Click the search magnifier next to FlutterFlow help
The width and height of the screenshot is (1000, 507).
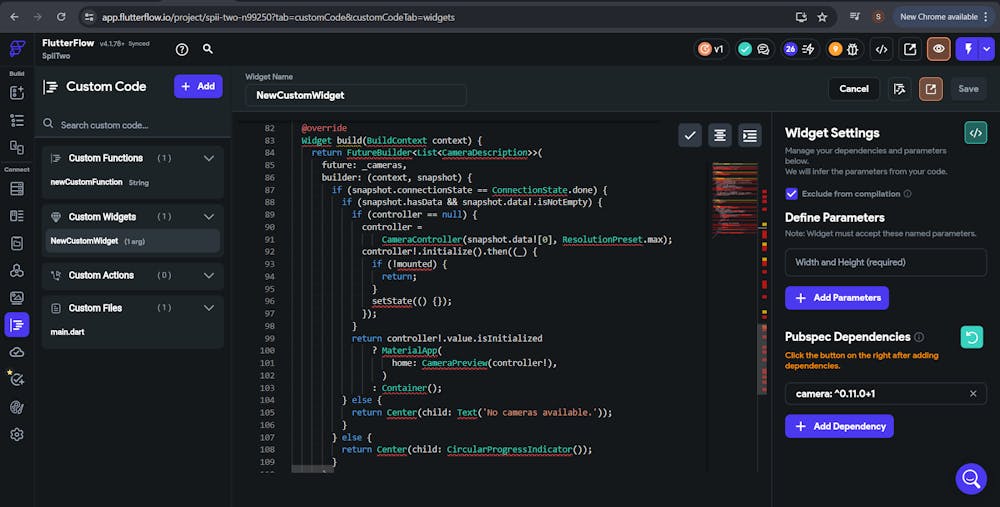tap(208, 49)
